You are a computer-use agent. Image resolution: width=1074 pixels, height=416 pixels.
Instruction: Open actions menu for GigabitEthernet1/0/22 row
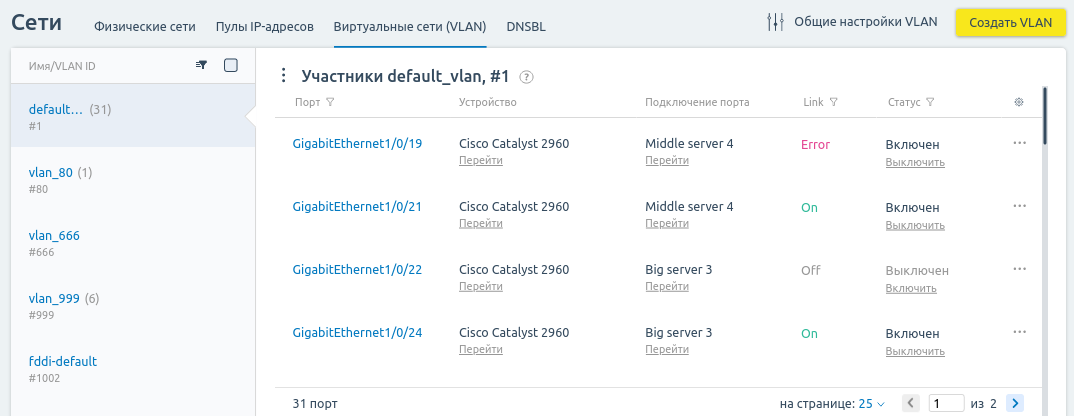coord(1019,269)
